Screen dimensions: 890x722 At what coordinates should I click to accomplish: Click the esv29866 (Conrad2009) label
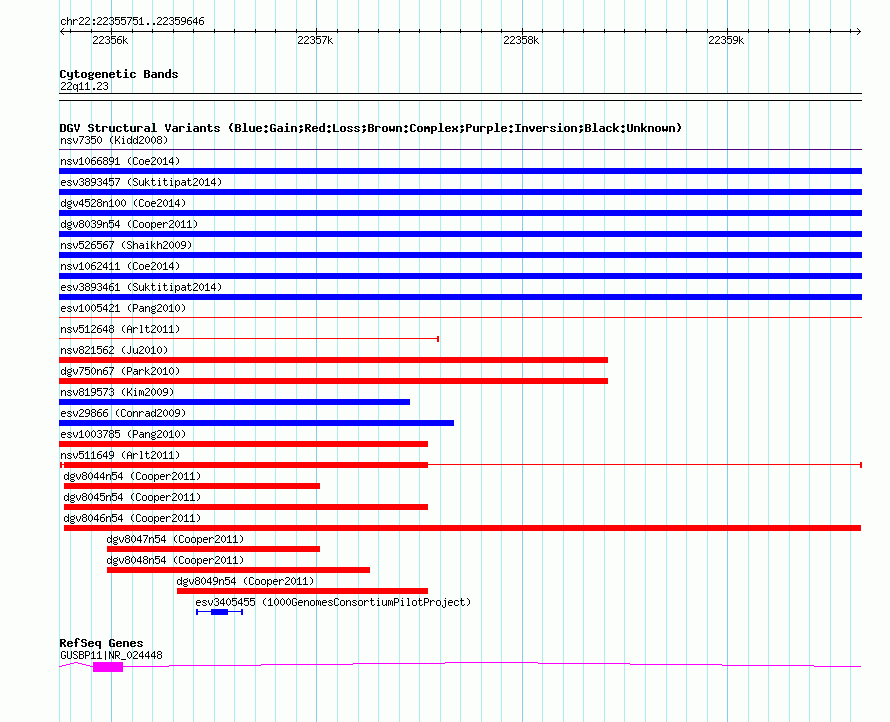point(123,413)
